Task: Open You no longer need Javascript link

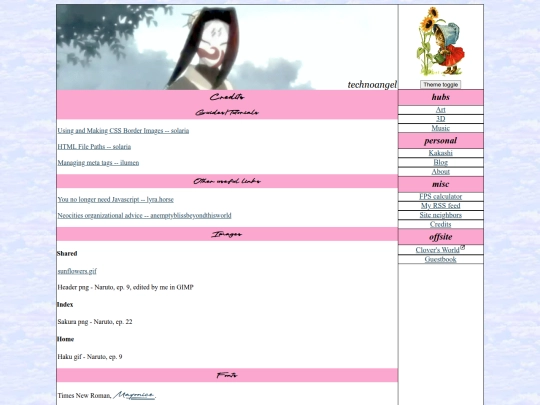Action: pyautogui.click(x=115, y=199)
